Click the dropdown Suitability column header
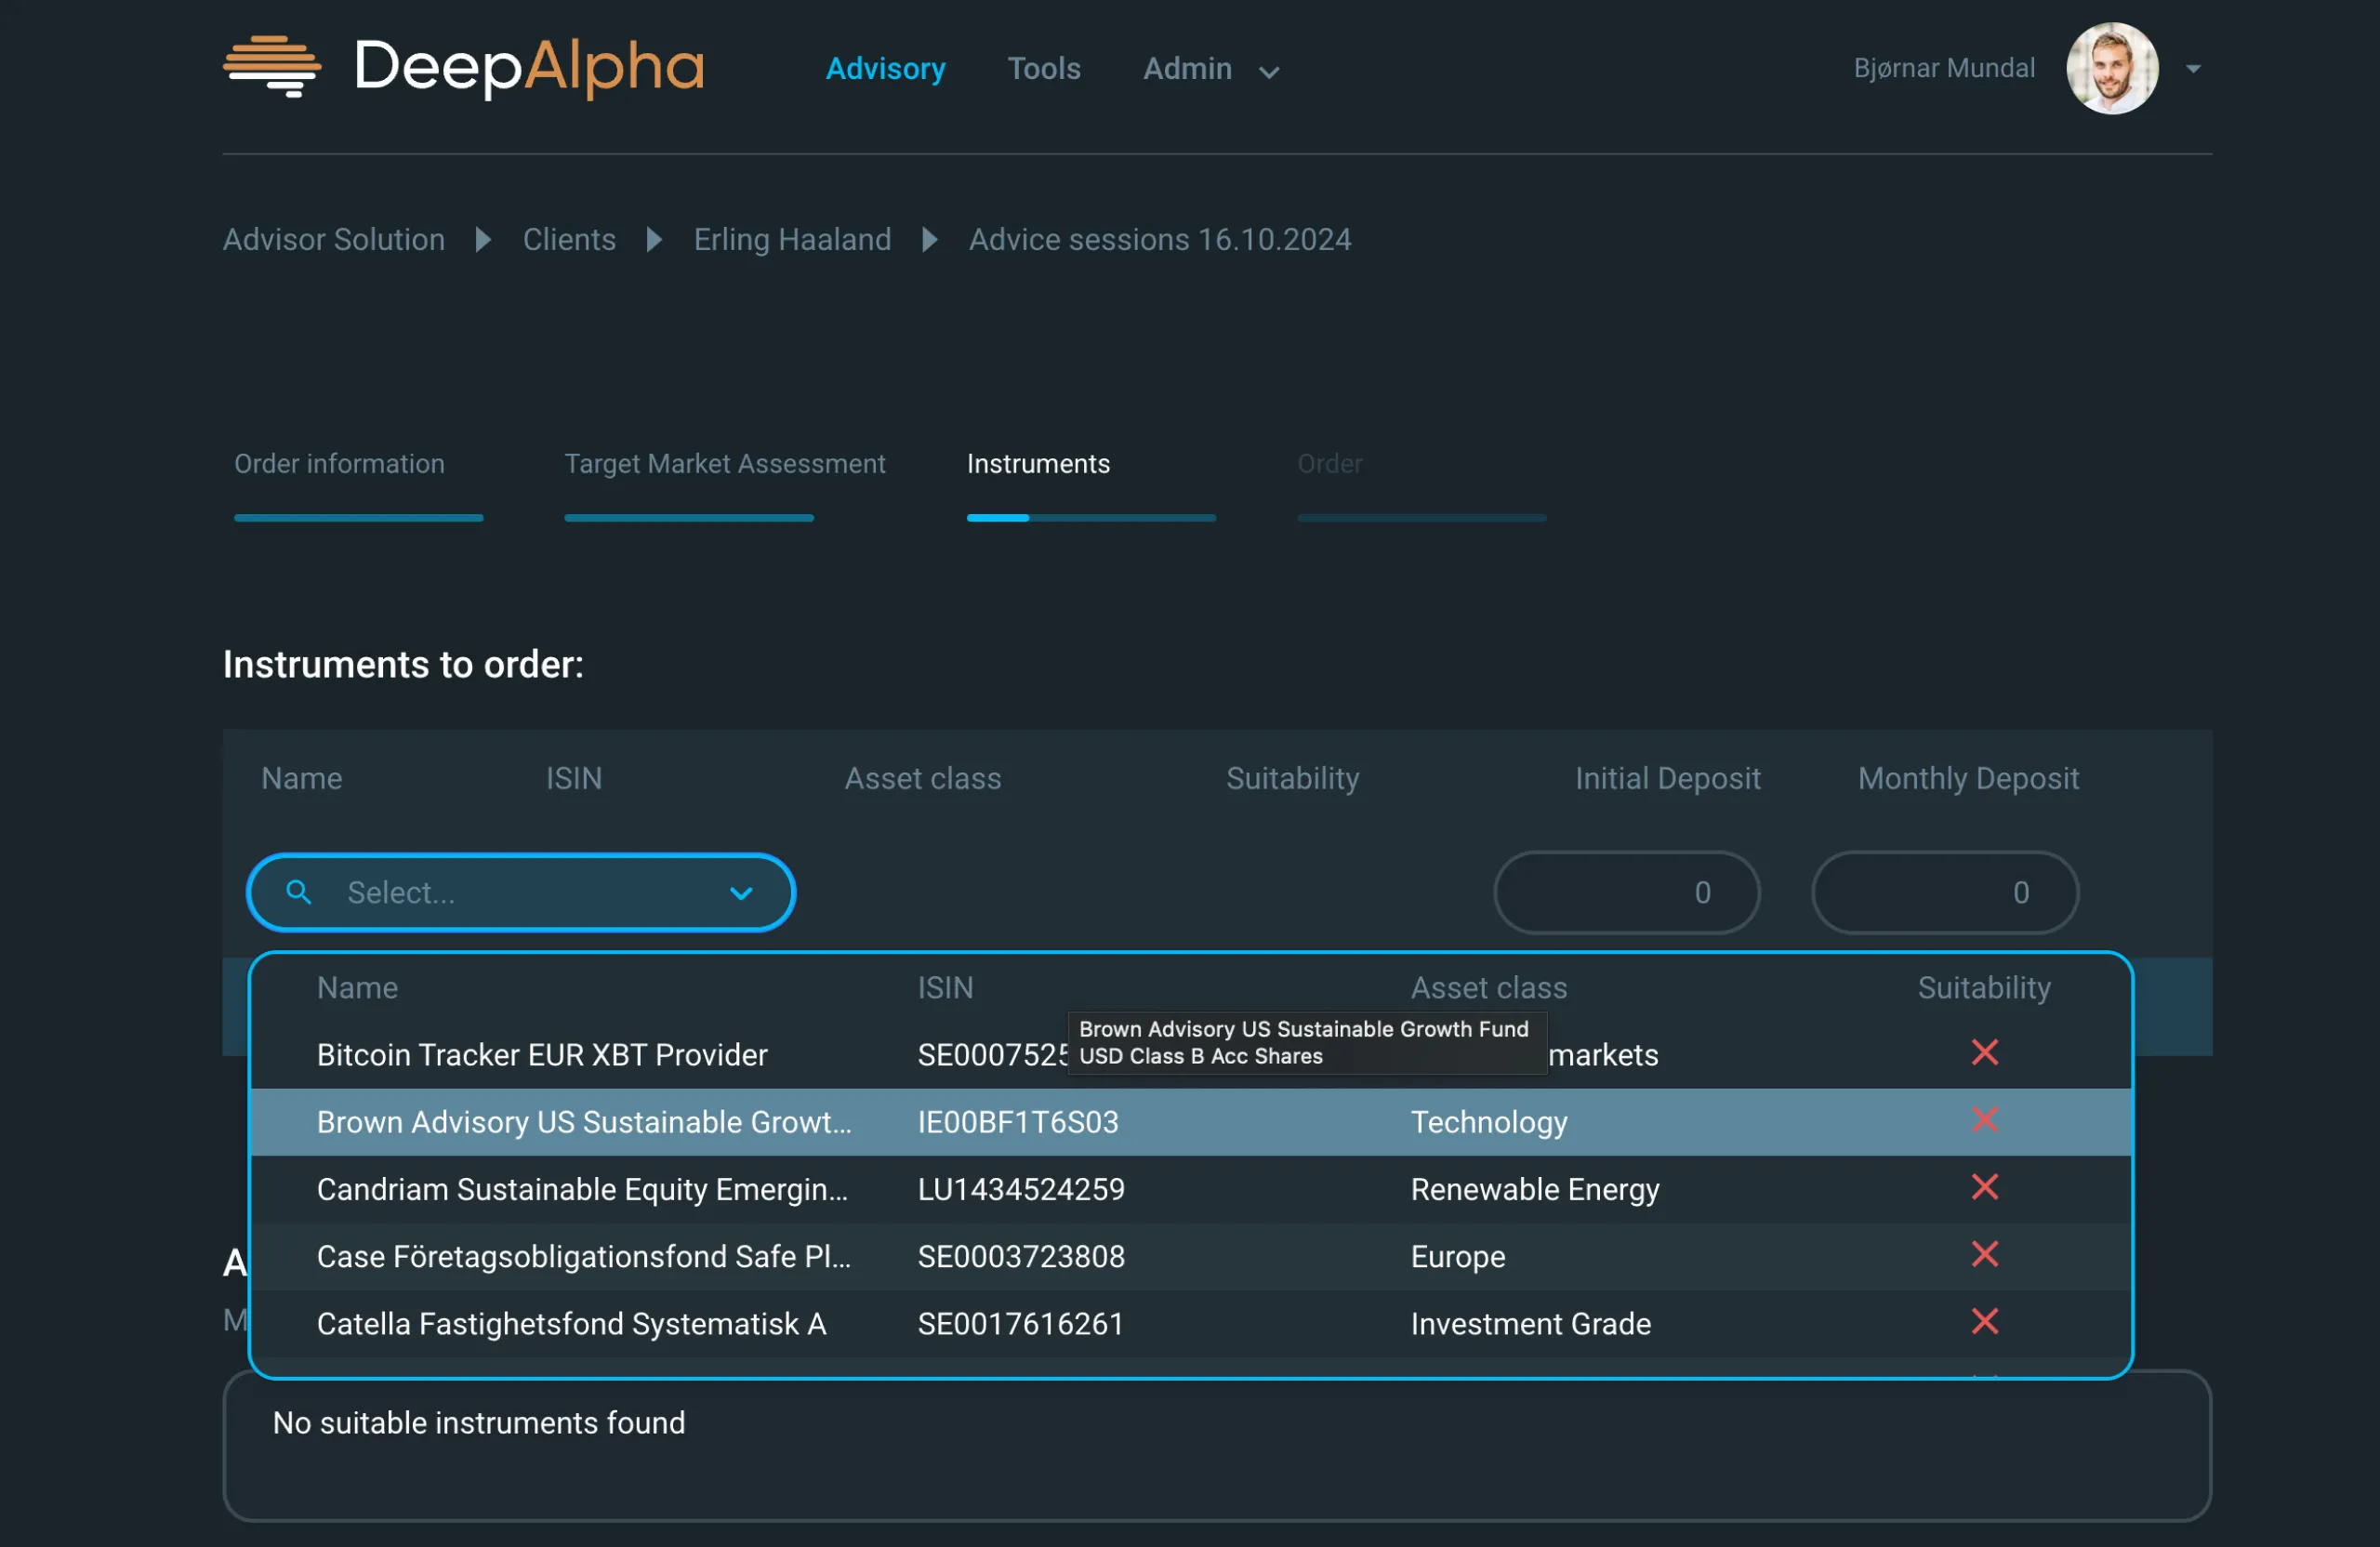This screenshot has width=2380, height=1547. tap(1984, 987)
